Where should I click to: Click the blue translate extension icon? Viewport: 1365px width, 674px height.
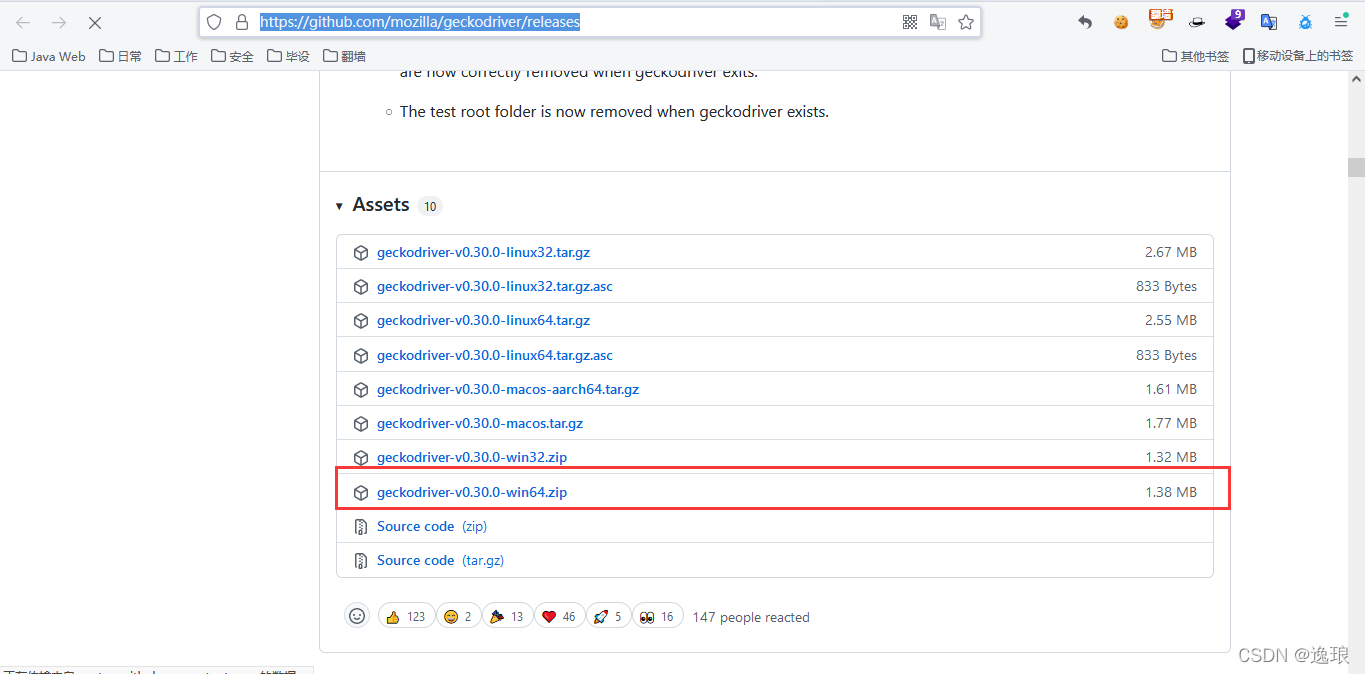1269,22
